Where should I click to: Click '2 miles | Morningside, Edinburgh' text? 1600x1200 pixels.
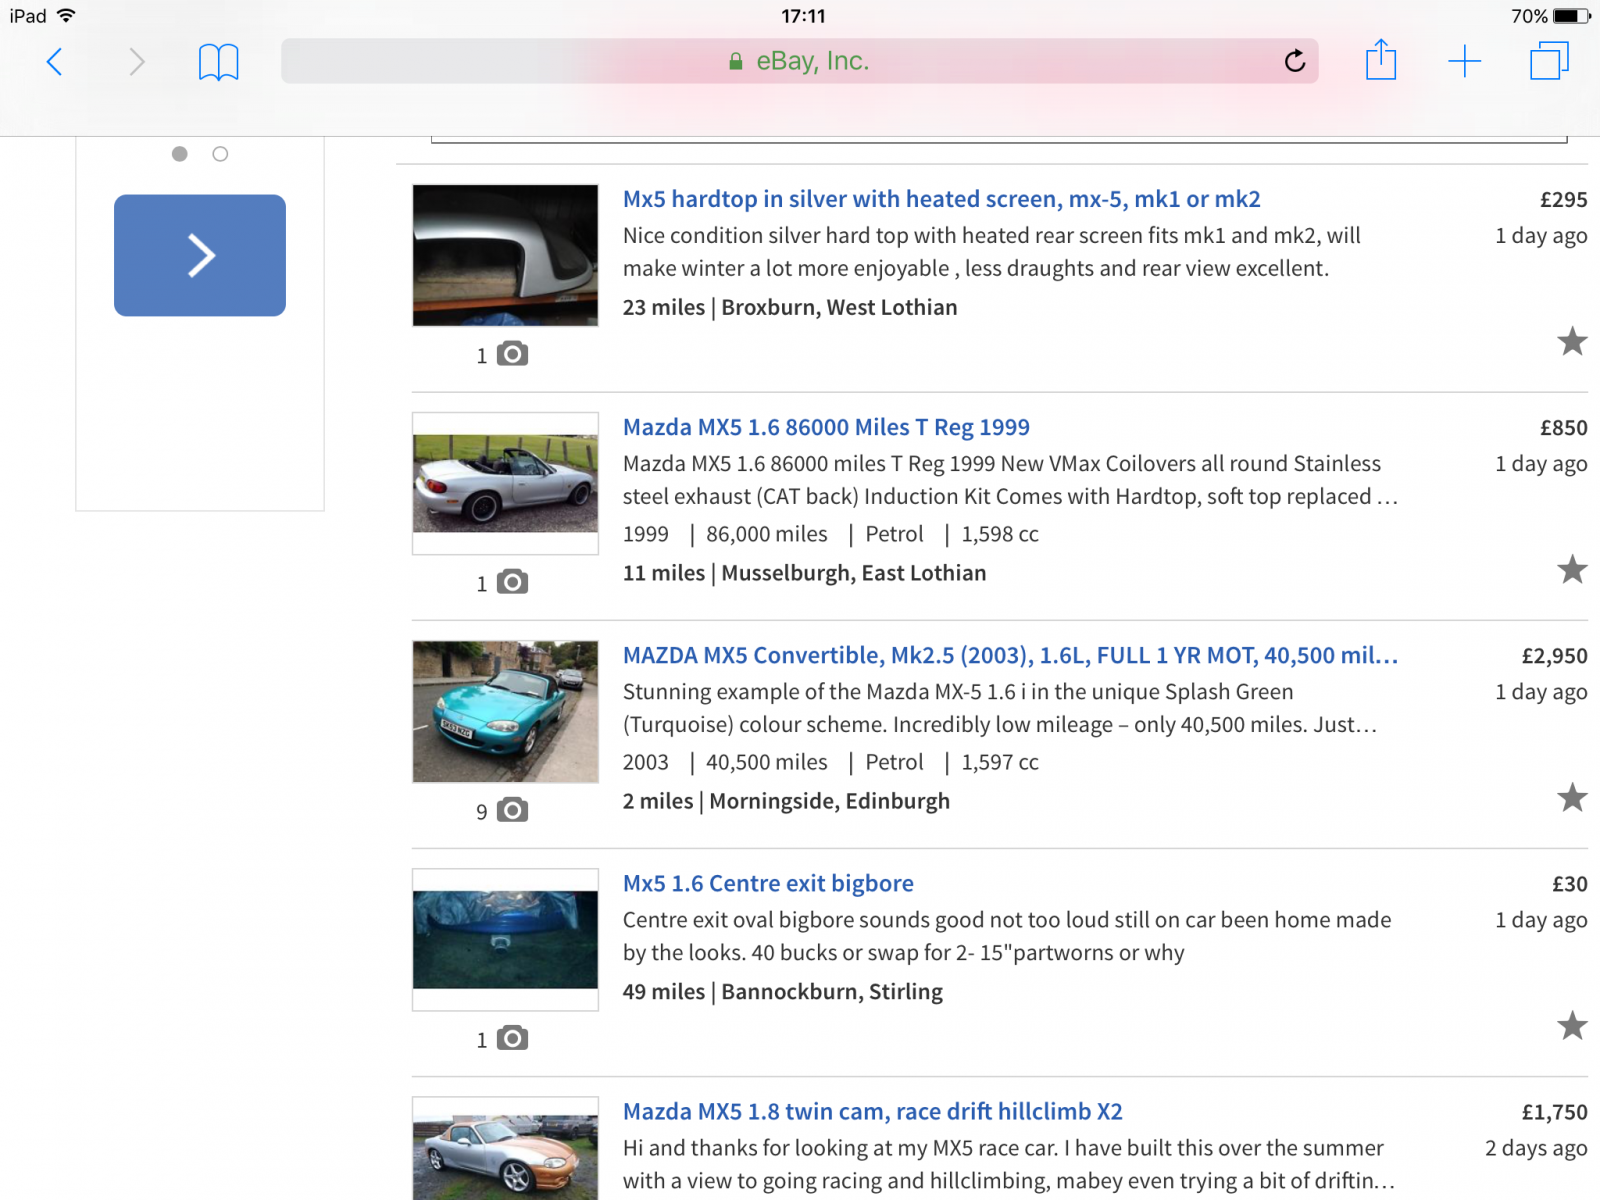pyautogui.click(x=786, y=801)
